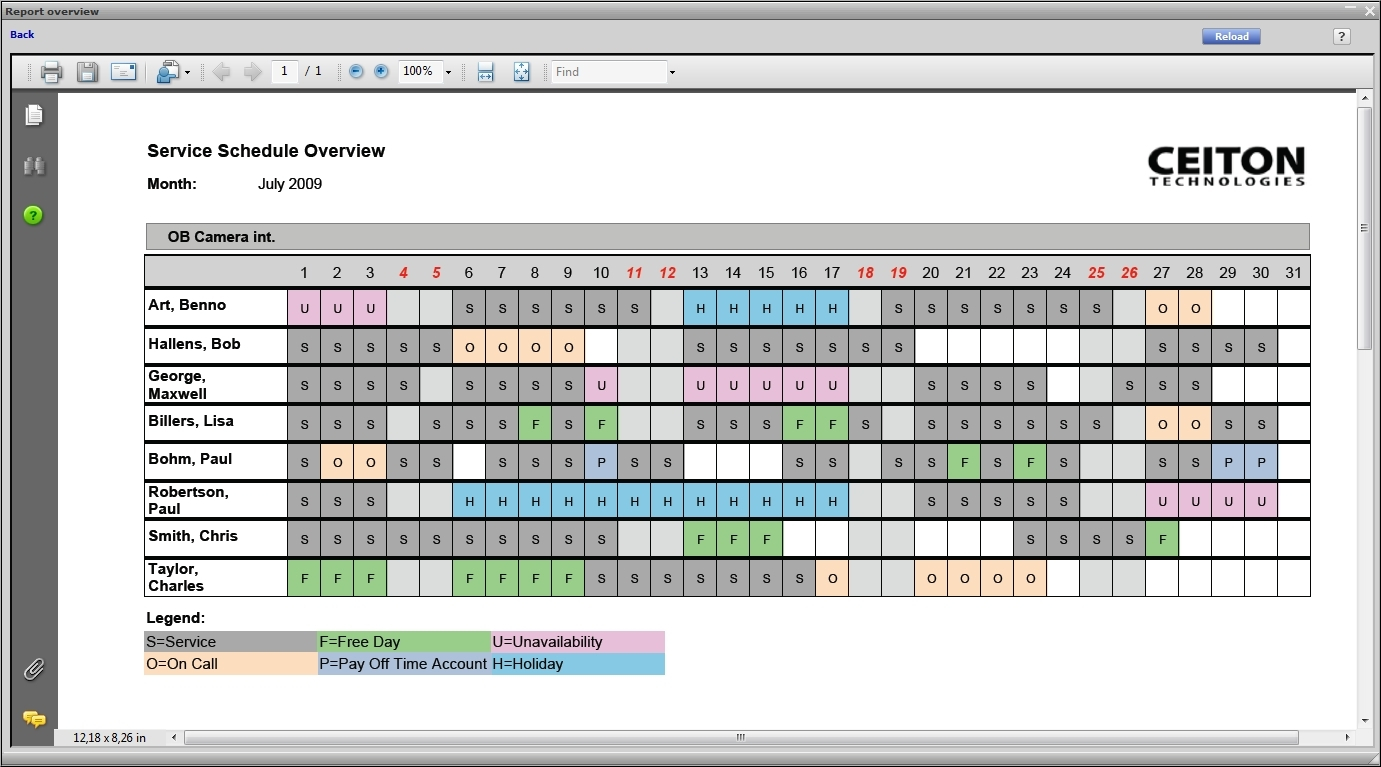
Task: Open the green help panel icon
Action: [x=33, y=215]
